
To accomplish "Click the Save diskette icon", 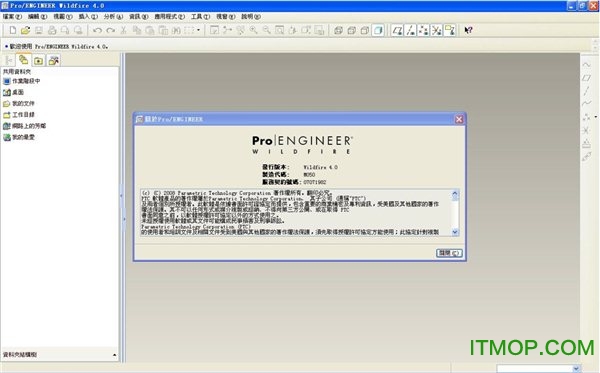I will 39,30.
